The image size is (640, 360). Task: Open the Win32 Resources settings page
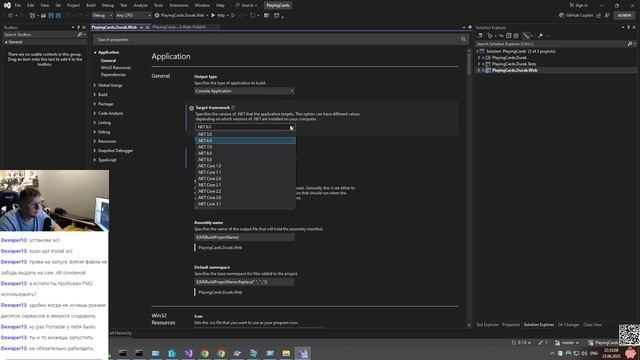click(116, 68)
